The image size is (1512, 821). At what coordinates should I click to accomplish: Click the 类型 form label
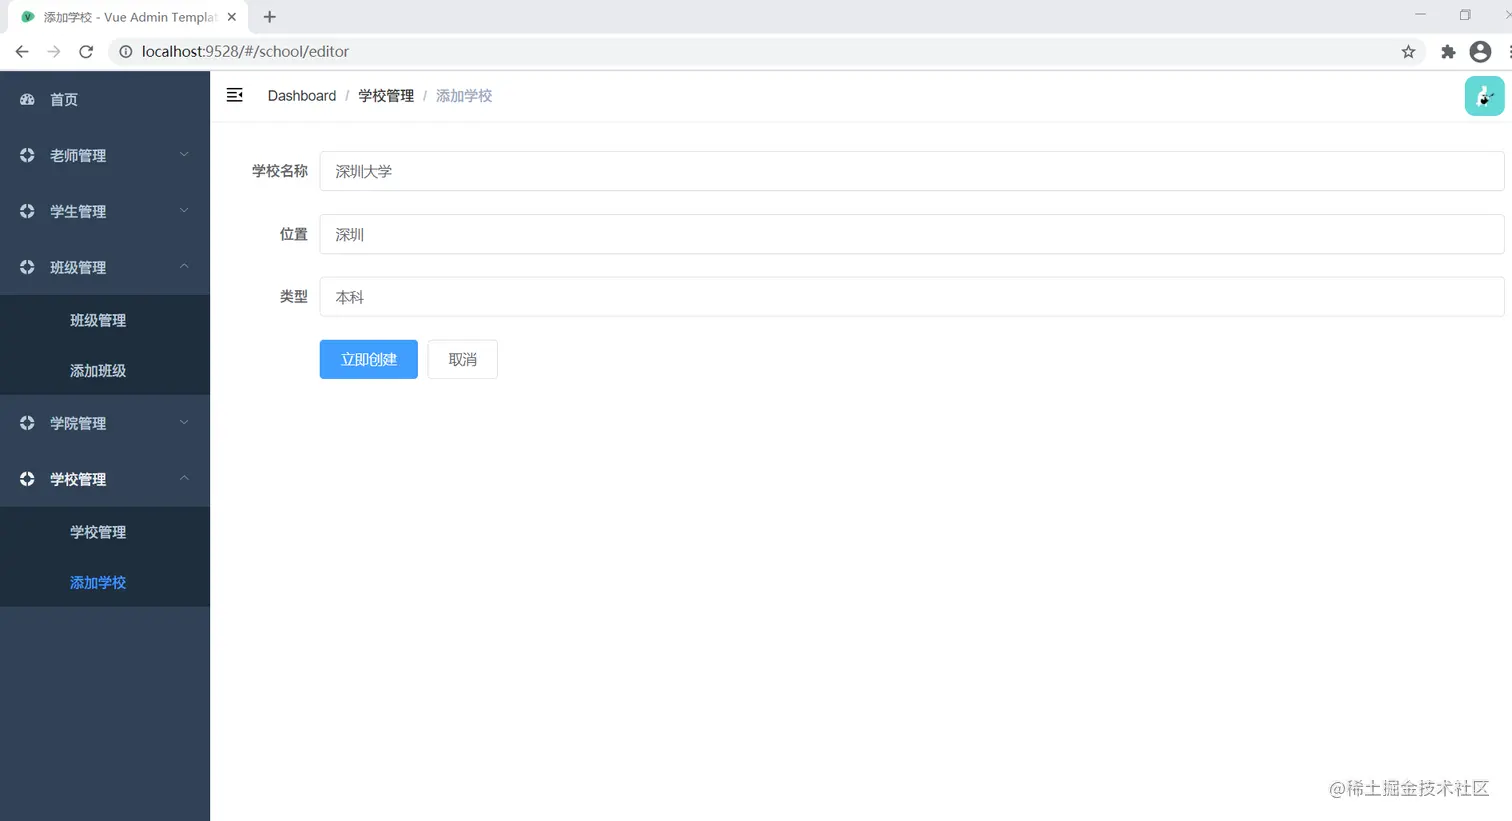[294, 297]
